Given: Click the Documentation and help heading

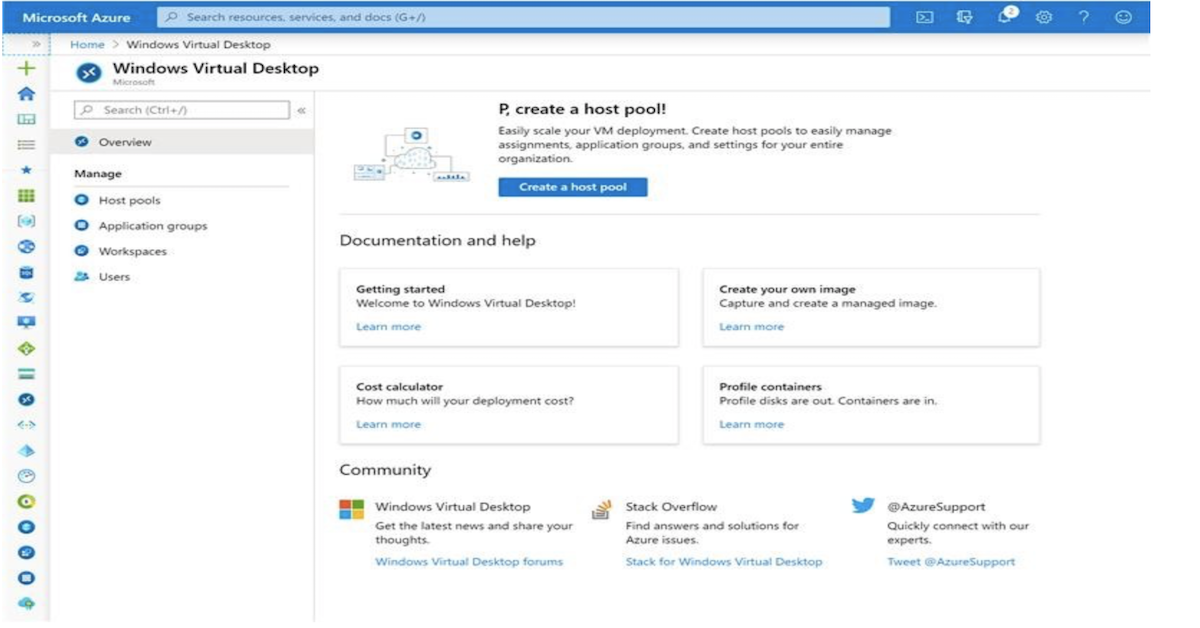Looking at the screenshot, I should (x=437, y=241).
